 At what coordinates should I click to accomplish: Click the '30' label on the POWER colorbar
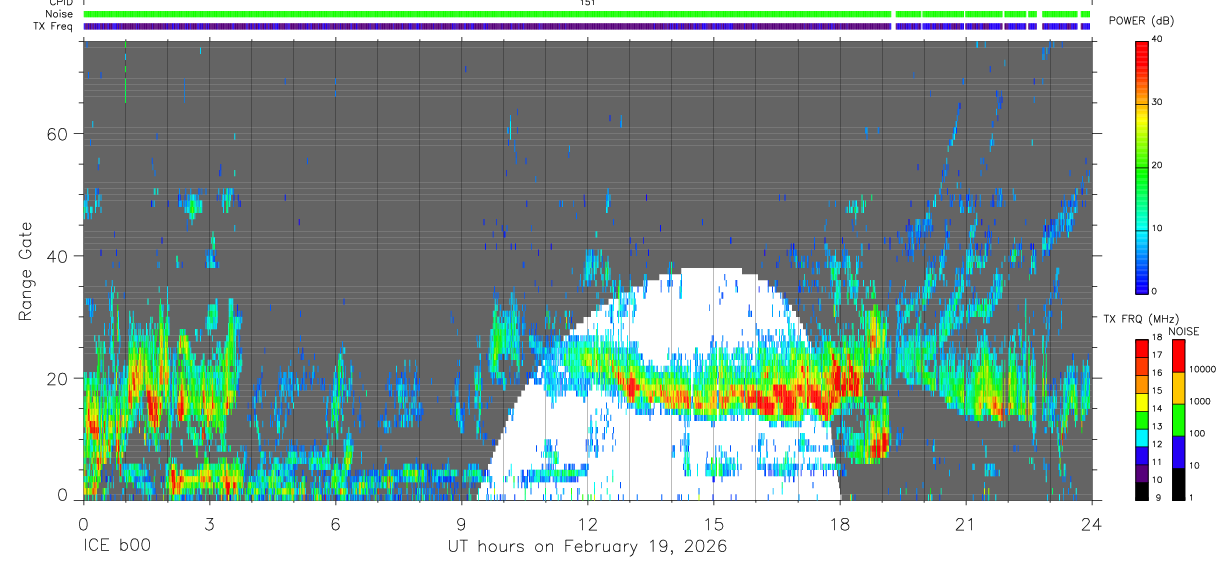[1157, 103]
